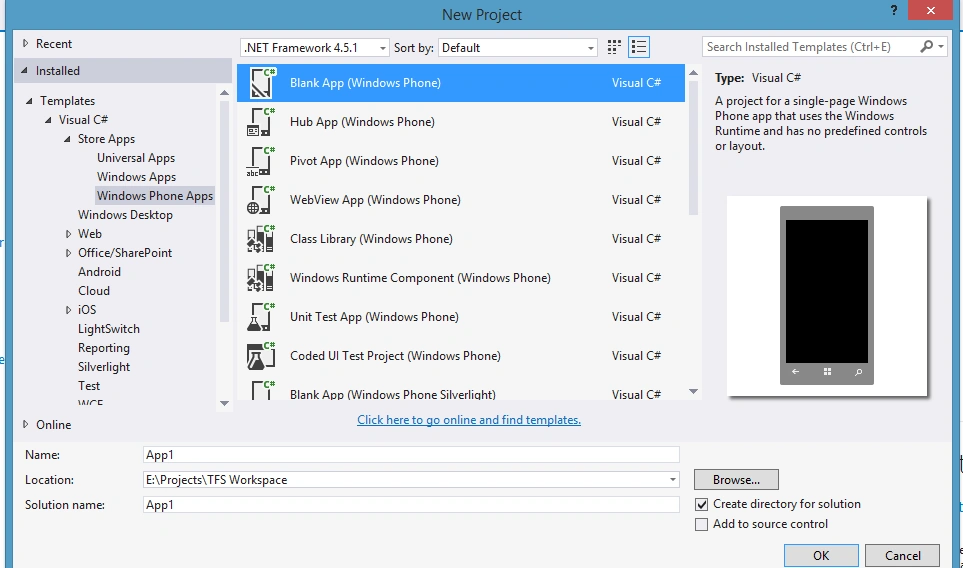Click the Hub App template icon
This screenshot has width=963, height=568.
pyautogui.click(x=261, y=122)
